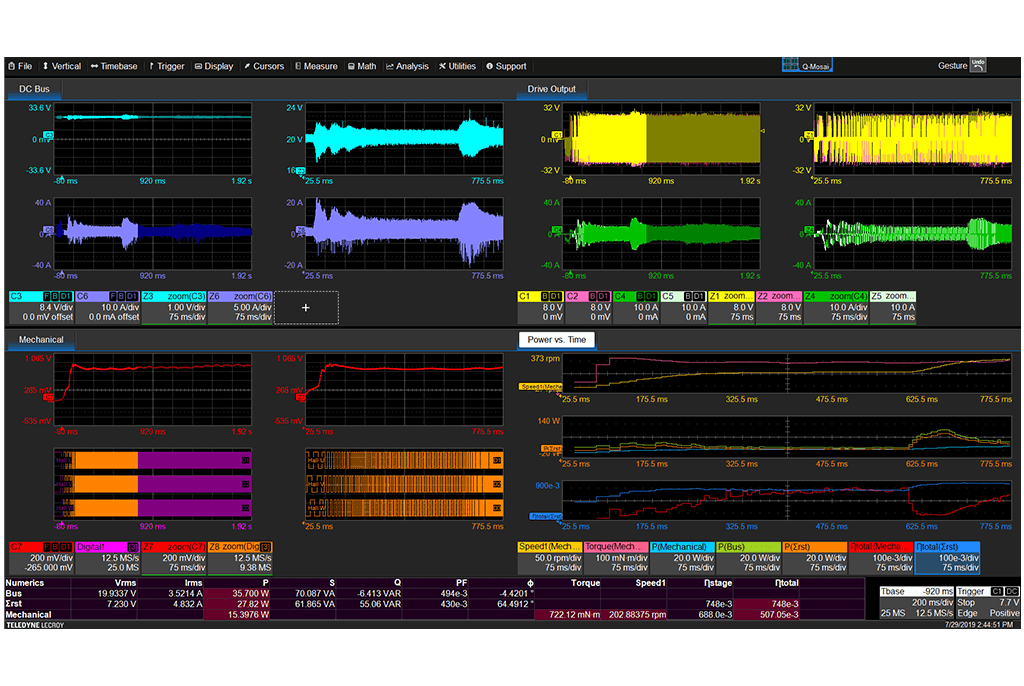
Task: Add new trace with plus box
Action: tap(306, 308)
